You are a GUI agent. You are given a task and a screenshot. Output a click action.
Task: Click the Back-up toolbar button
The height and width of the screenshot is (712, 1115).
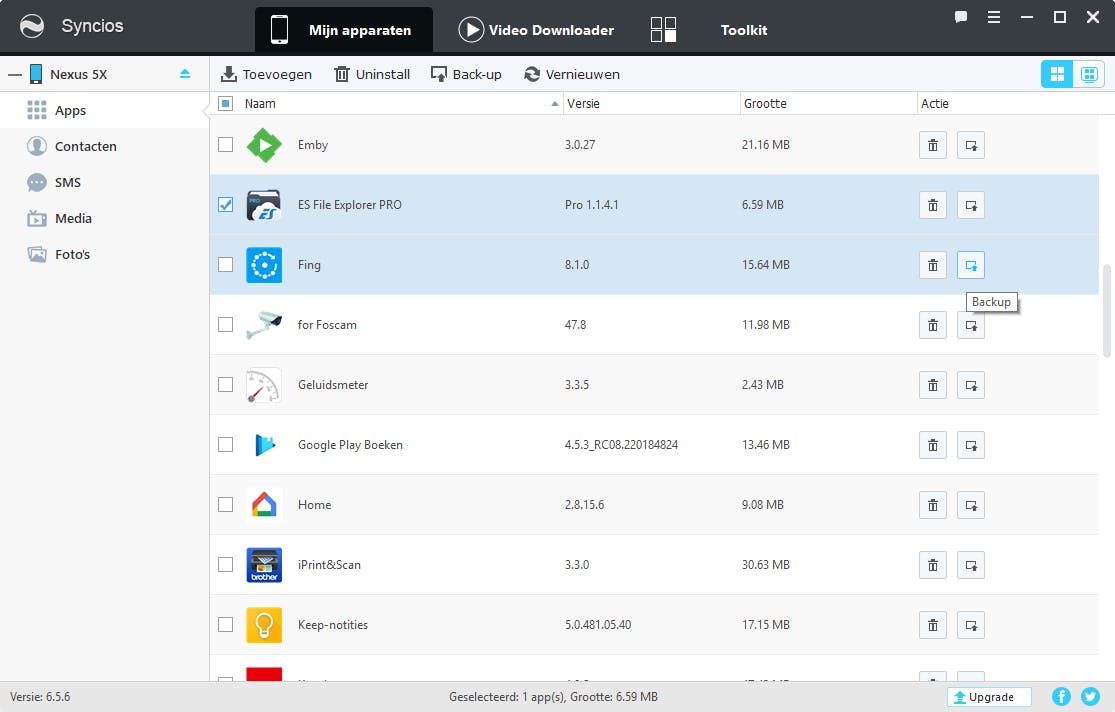(x=466, y=74)
